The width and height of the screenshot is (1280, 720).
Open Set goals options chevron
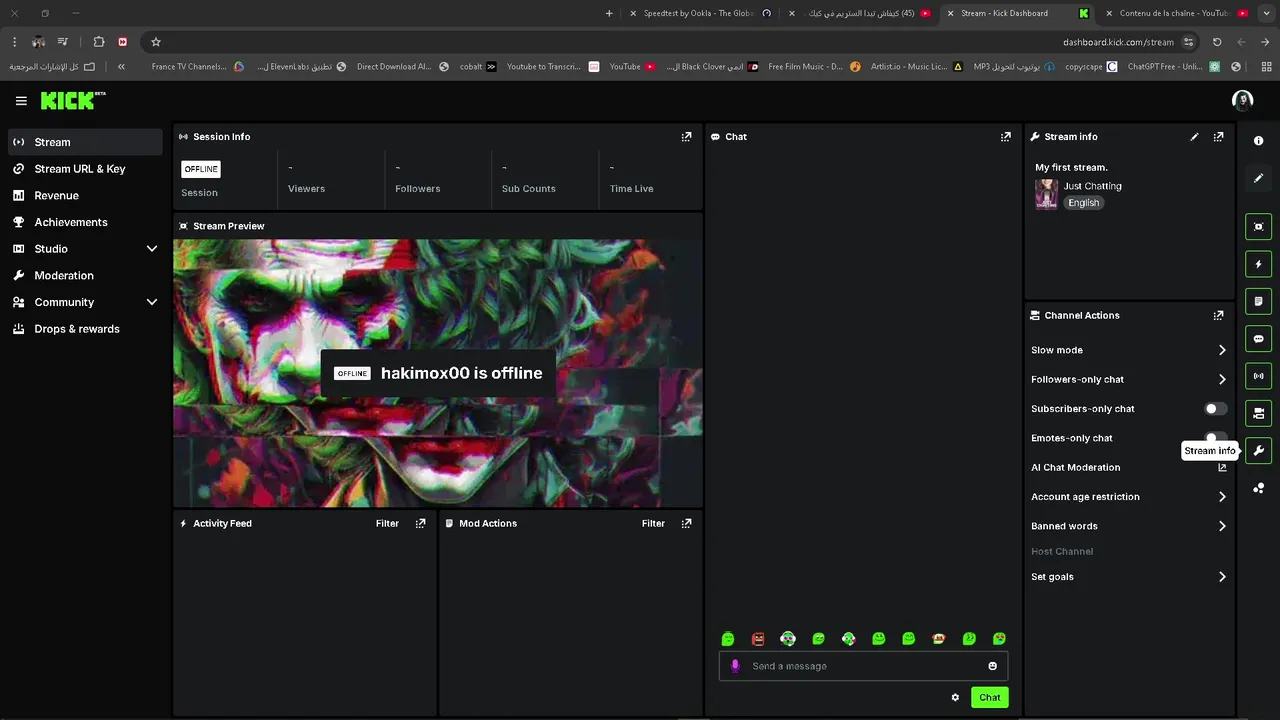click(x=1222, y=577)
